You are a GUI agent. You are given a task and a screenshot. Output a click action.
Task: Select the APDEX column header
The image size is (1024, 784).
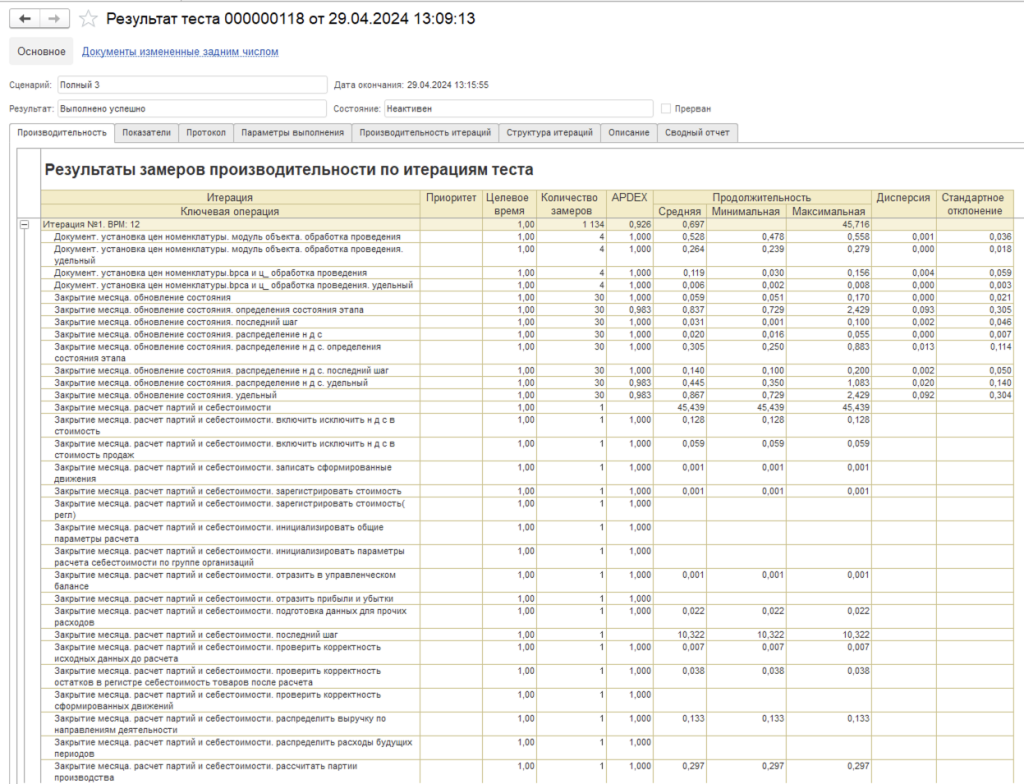(630, 198)
